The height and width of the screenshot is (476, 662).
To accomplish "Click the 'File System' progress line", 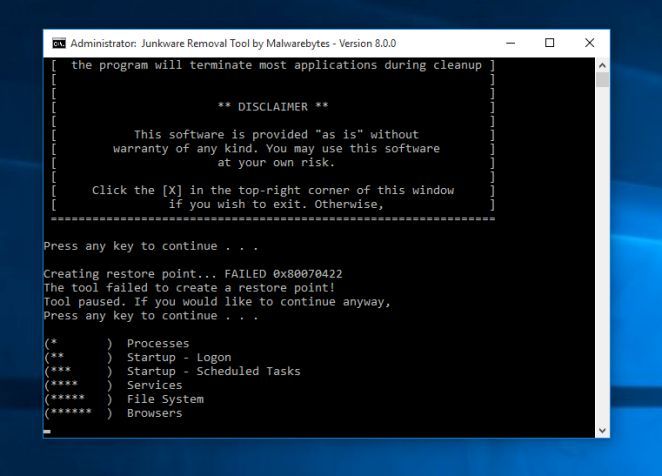I will pyautogui.click(x=124, y=399).
